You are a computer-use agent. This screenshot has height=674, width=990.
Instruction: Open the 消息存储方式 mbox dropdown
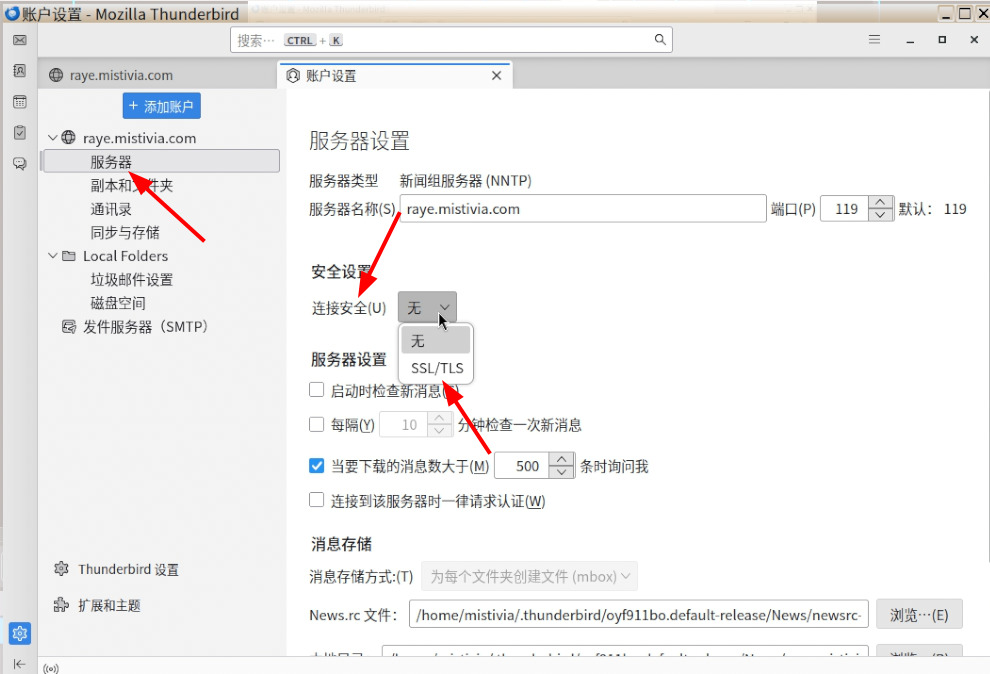529,576
